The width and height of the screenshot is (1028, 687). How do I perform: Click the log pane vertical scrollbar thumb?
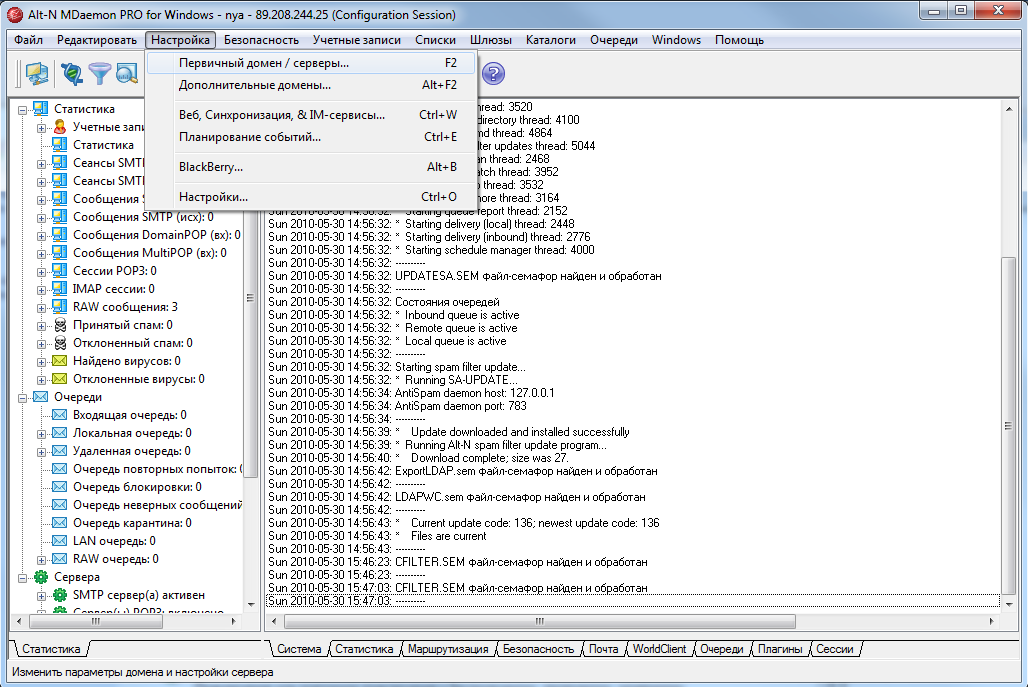[x=1008, y=425]
